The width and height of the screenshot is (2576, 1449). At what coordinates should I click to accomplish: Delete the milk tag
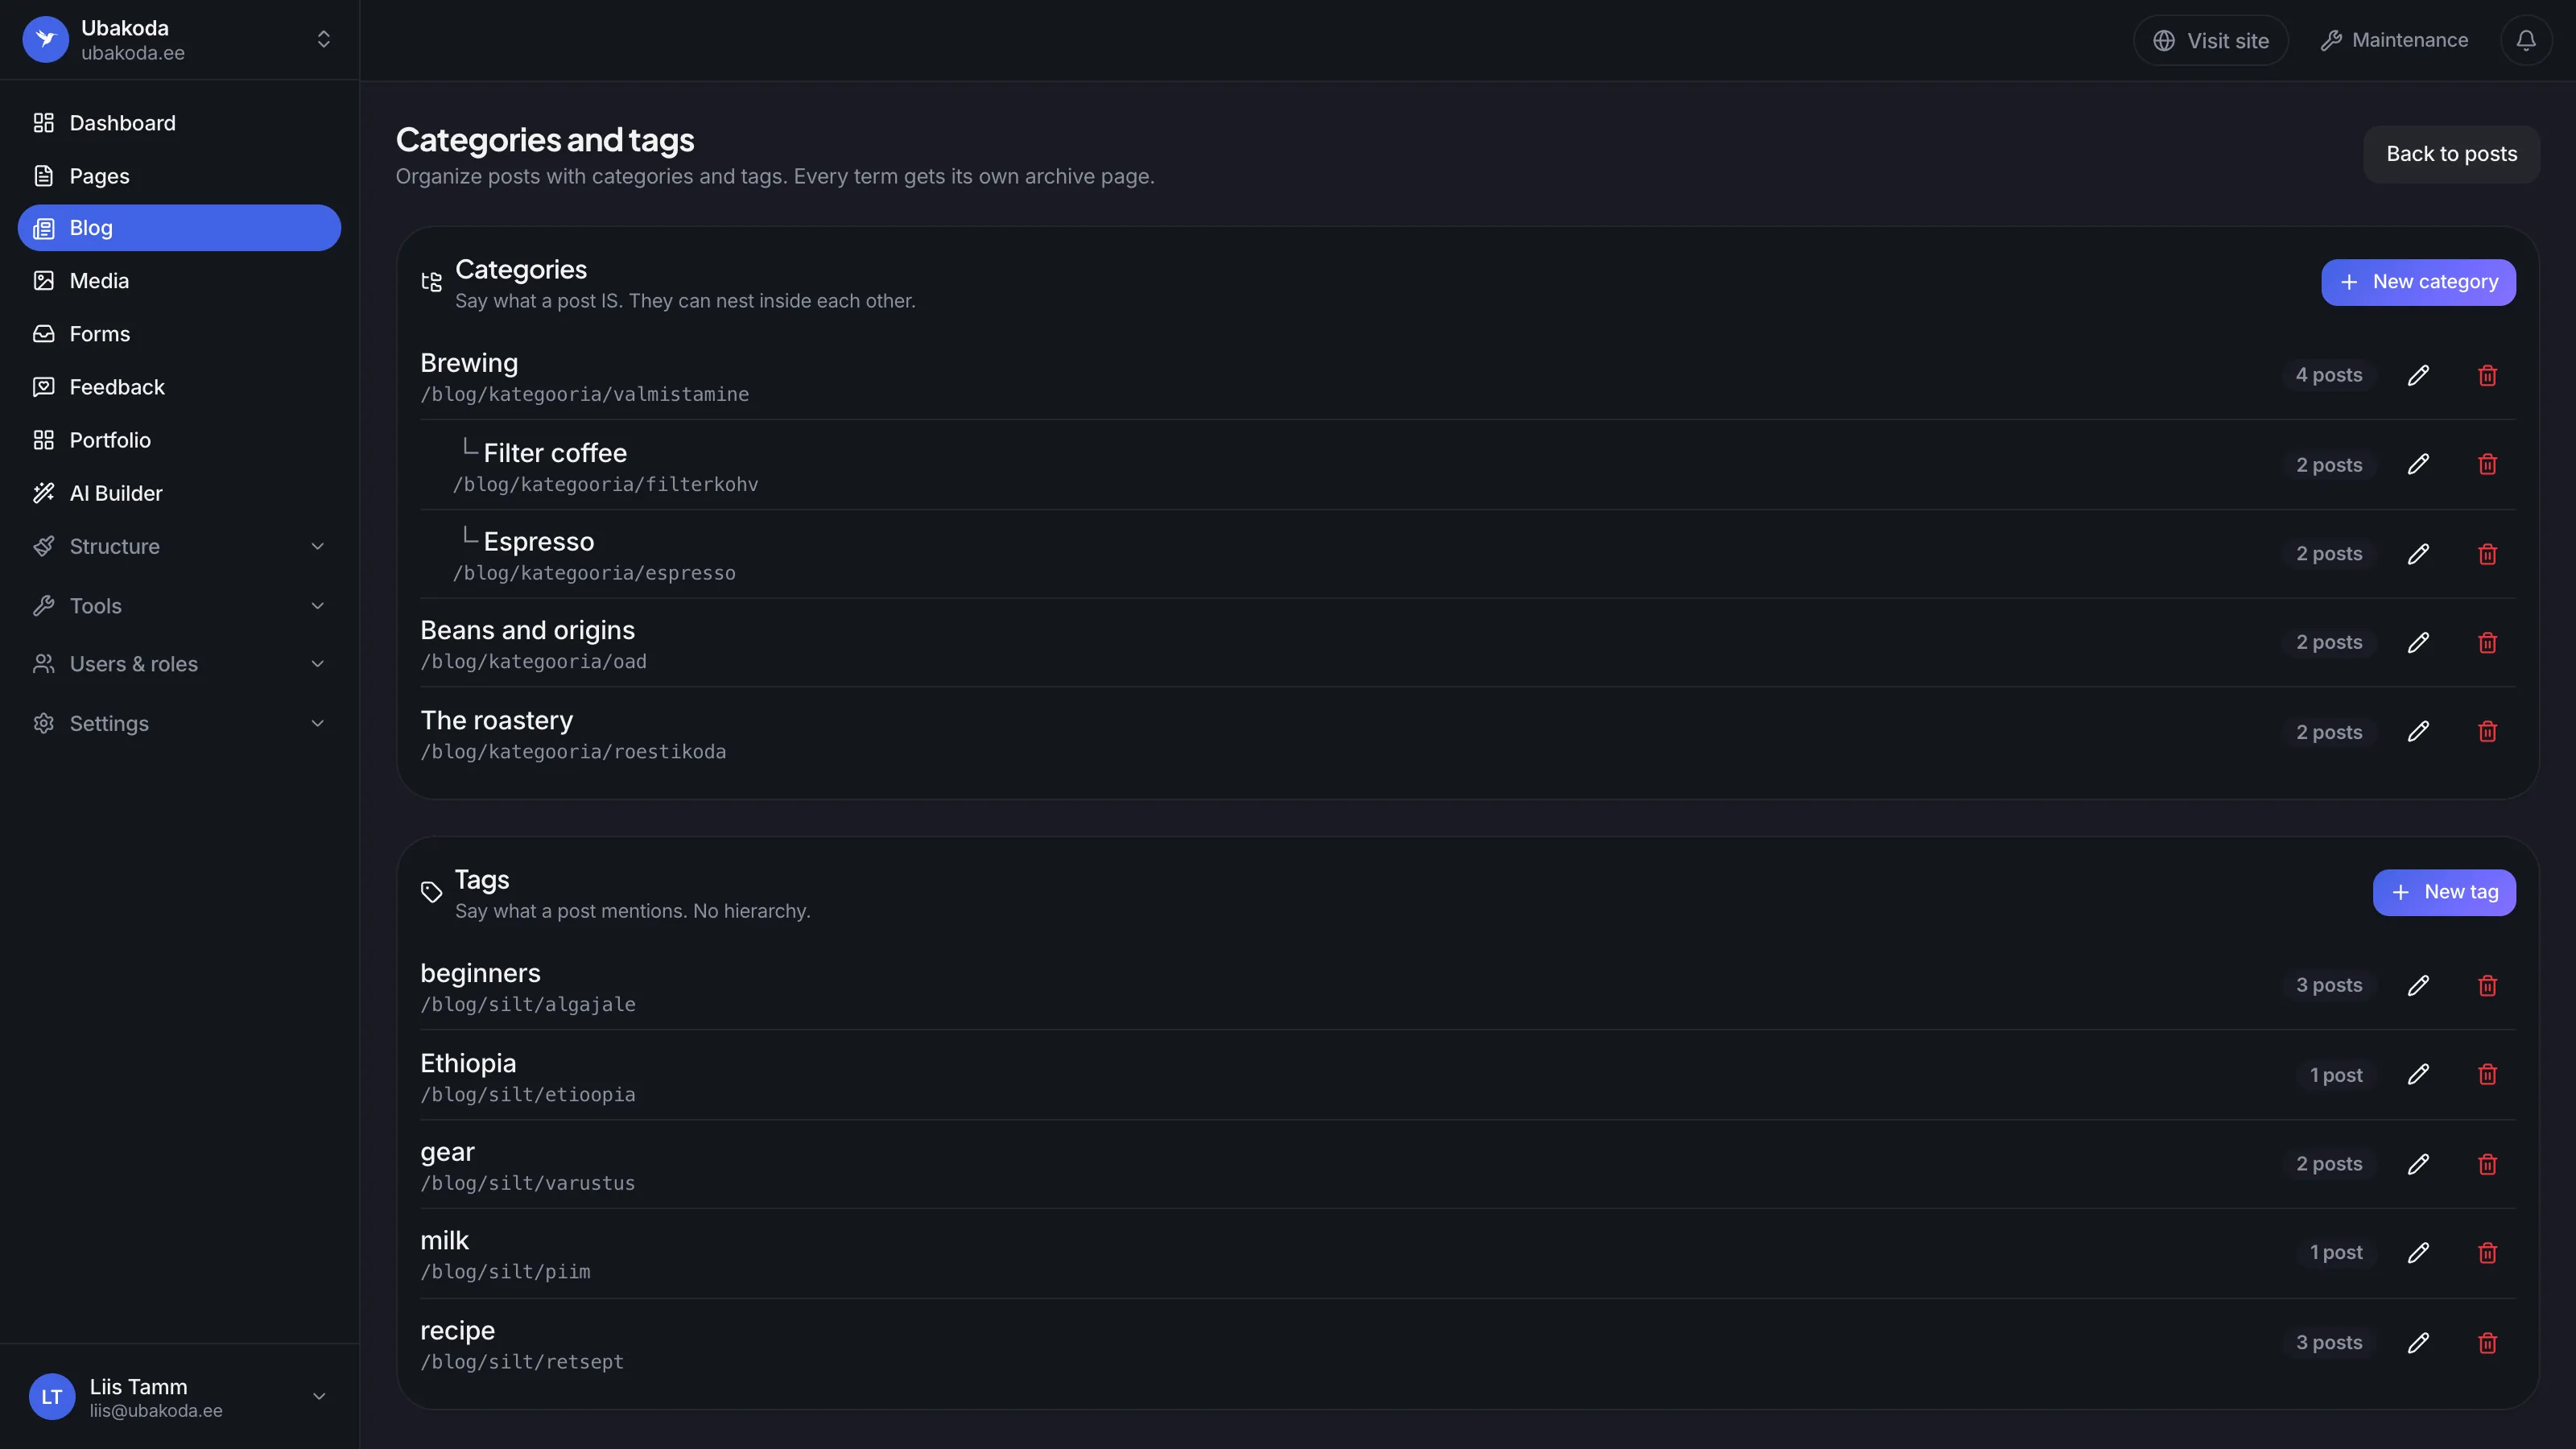(x=2488, y=1253)
